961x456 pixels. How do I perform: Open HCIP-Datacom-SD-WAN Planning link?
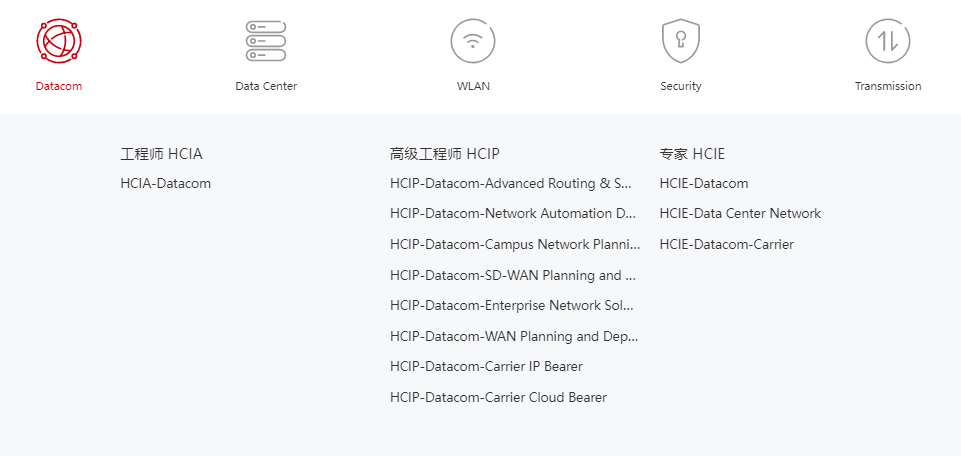(513, 275)
